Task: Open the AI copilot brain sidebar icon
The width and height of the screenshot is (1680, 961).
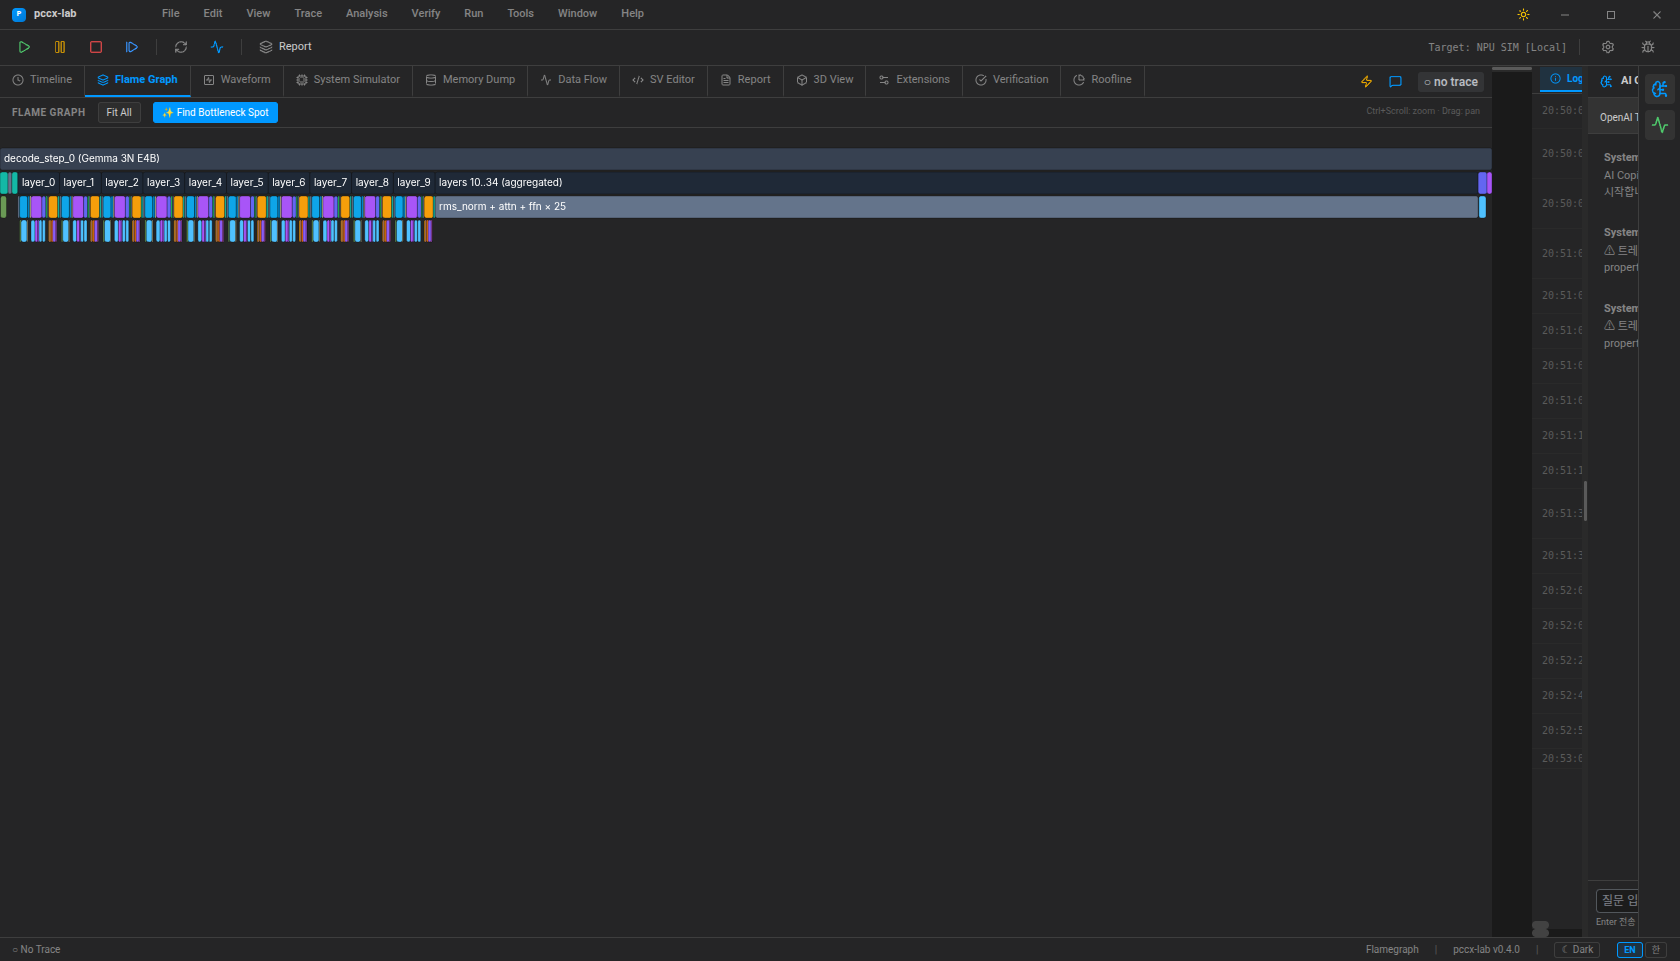Action: pyautogui.click(x=1660, y=90)
